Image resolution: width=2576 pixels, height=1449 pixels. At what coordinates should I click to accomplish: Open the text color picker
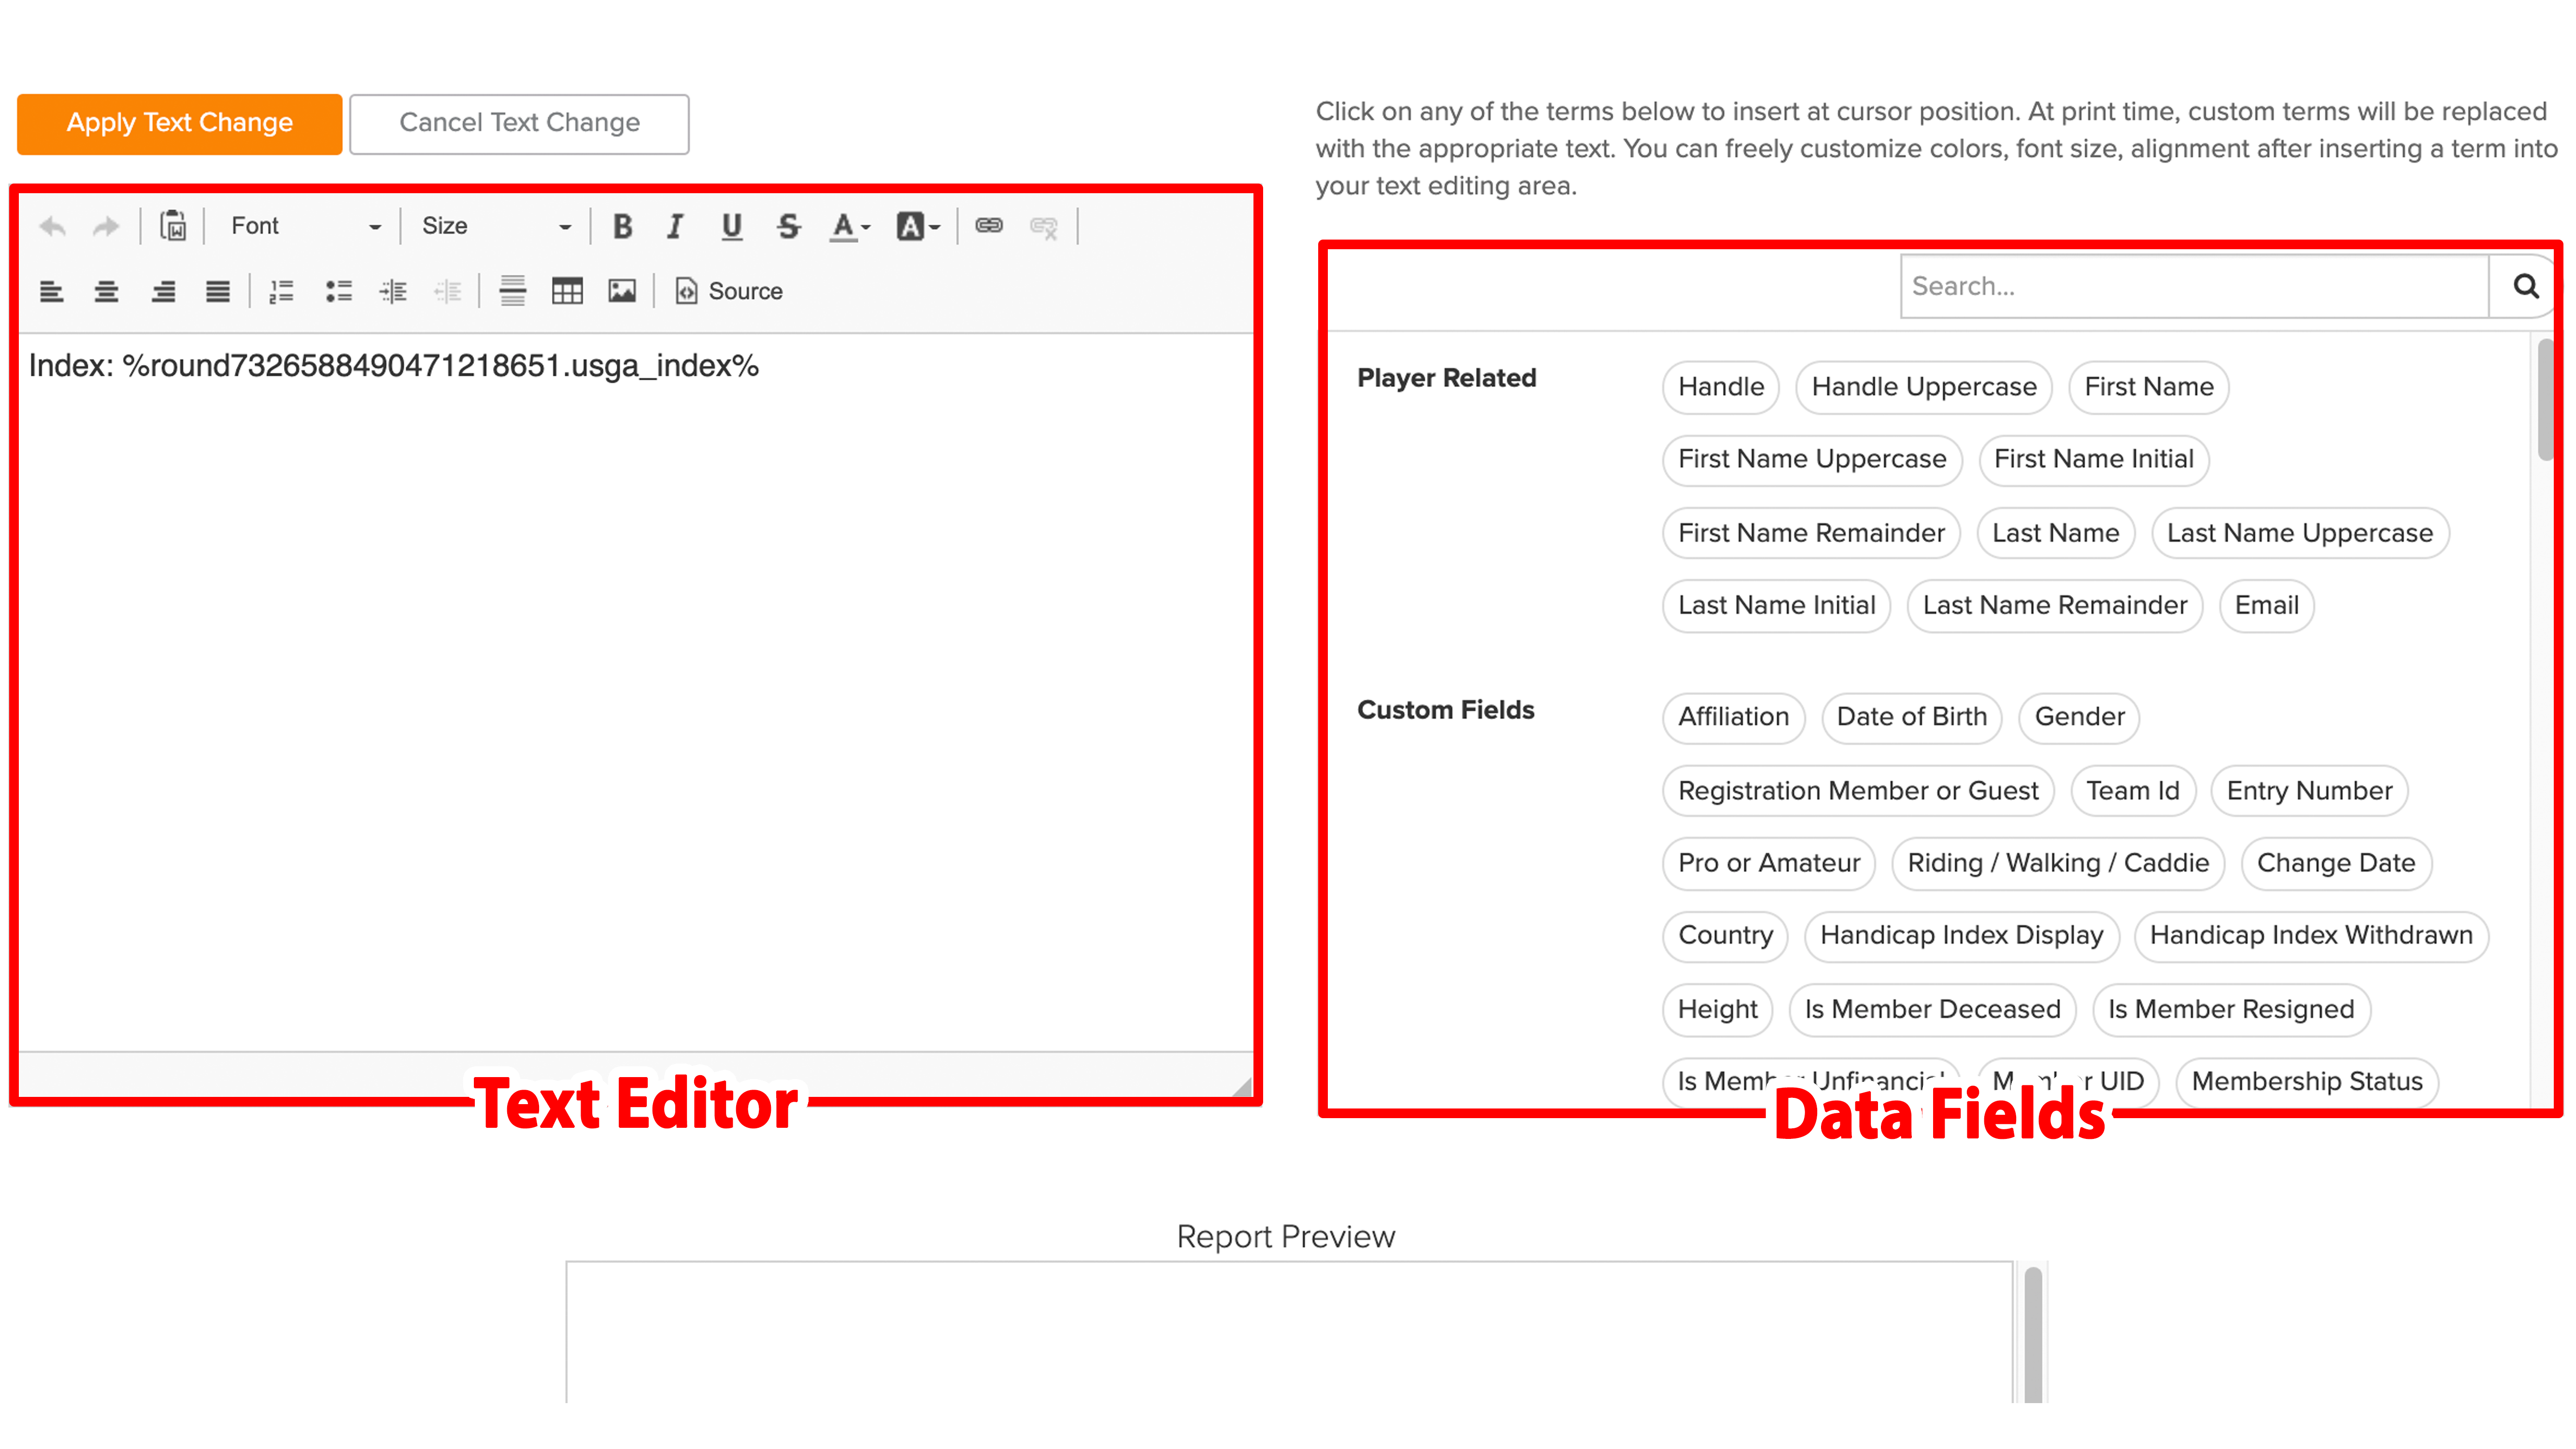850,226
